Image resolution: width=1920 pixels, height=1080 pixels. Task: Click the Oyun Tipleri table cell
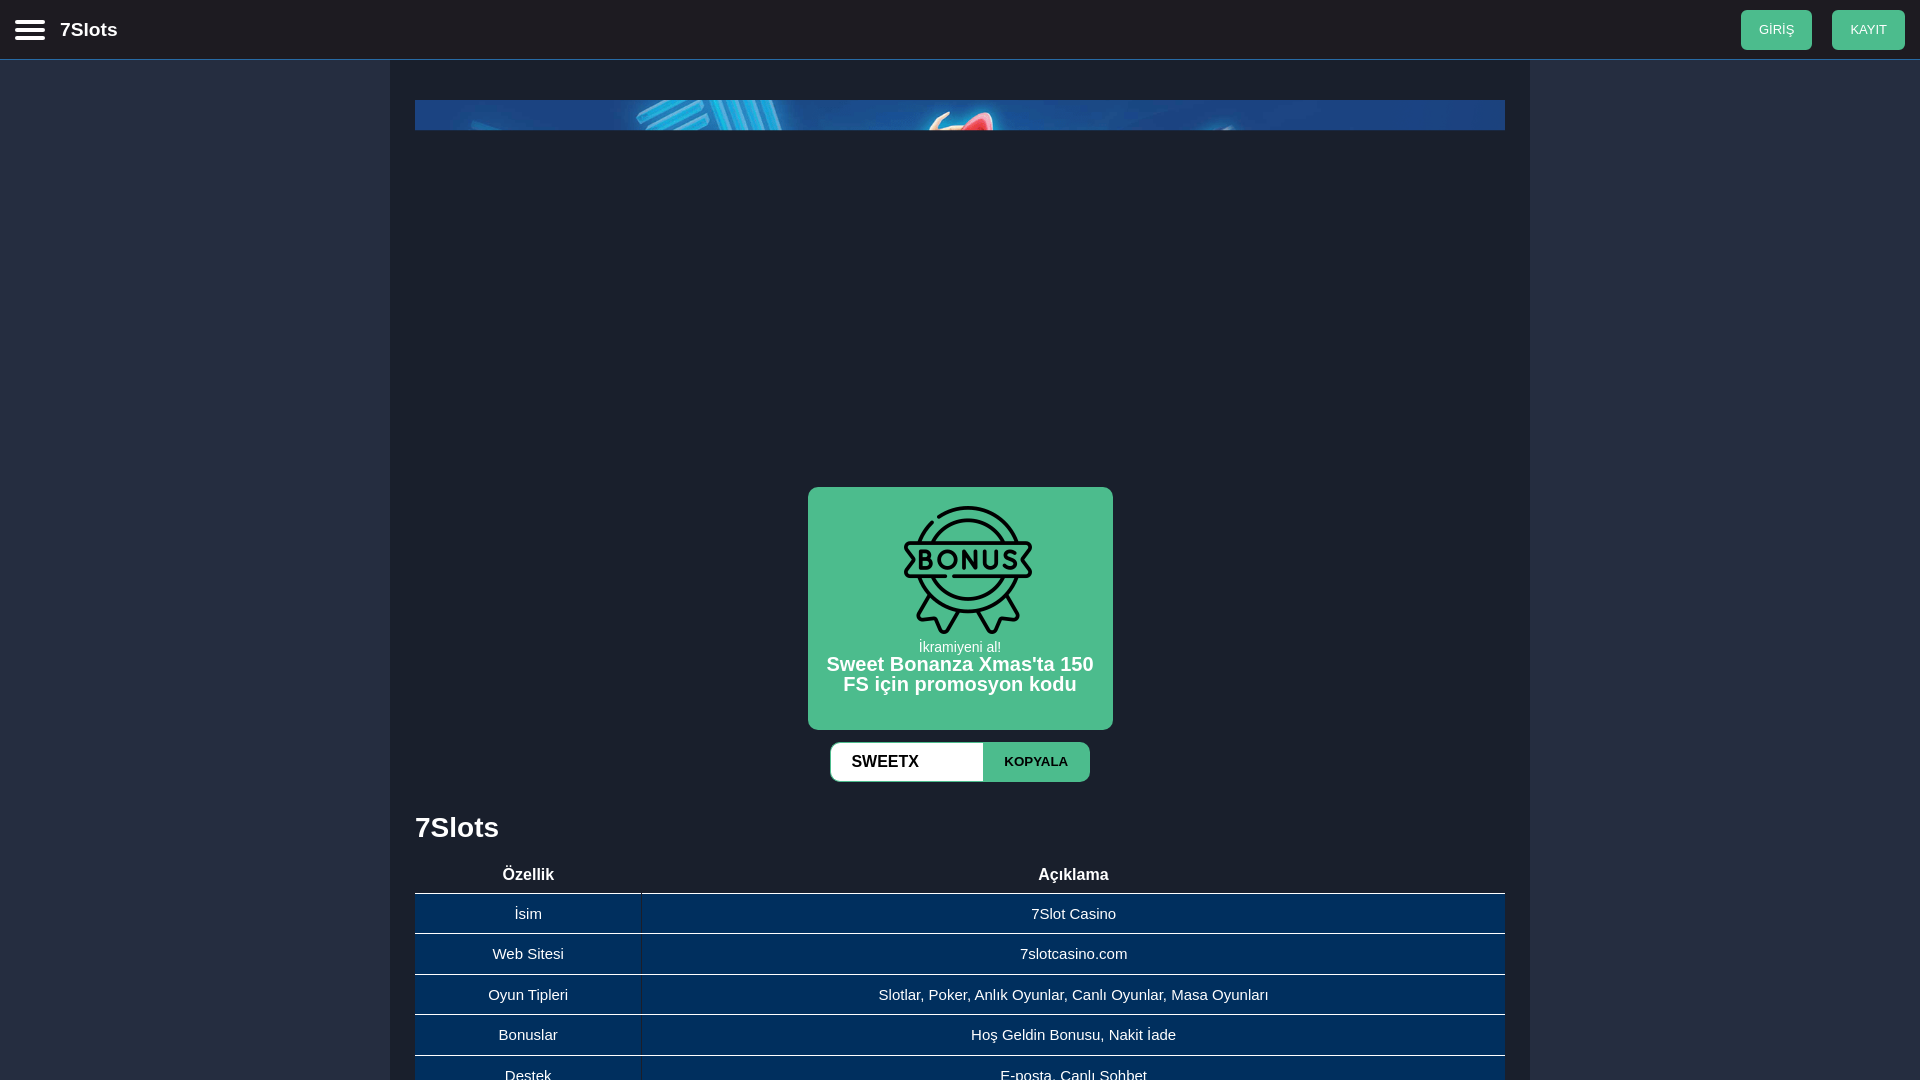tap(528, 995)
